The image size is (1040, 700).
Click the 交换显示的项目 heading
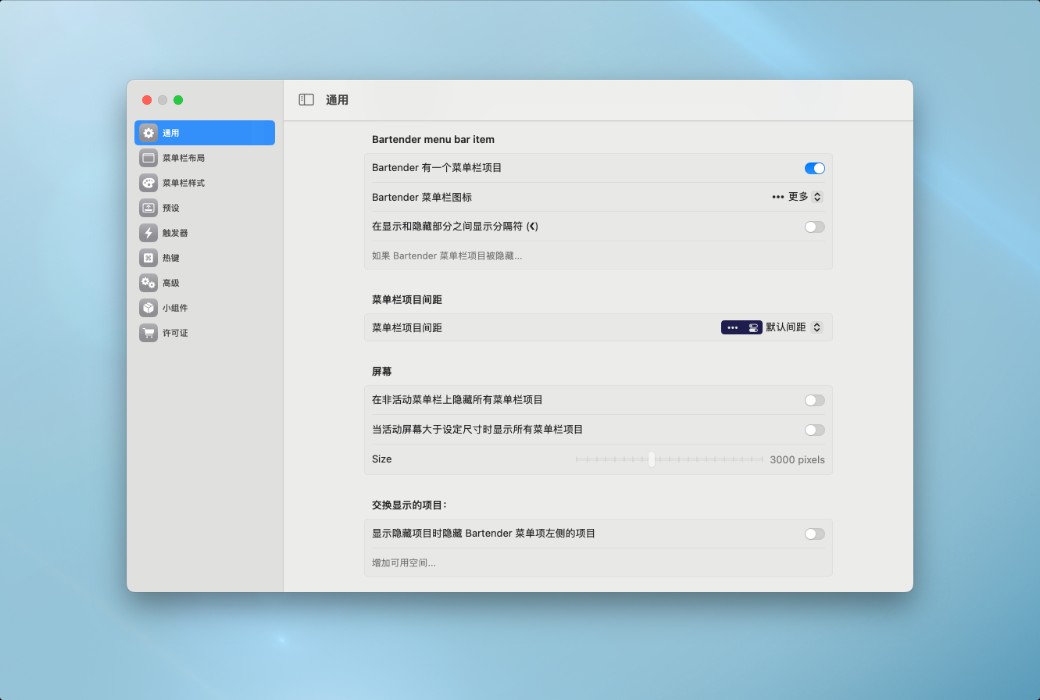point(409,505)
